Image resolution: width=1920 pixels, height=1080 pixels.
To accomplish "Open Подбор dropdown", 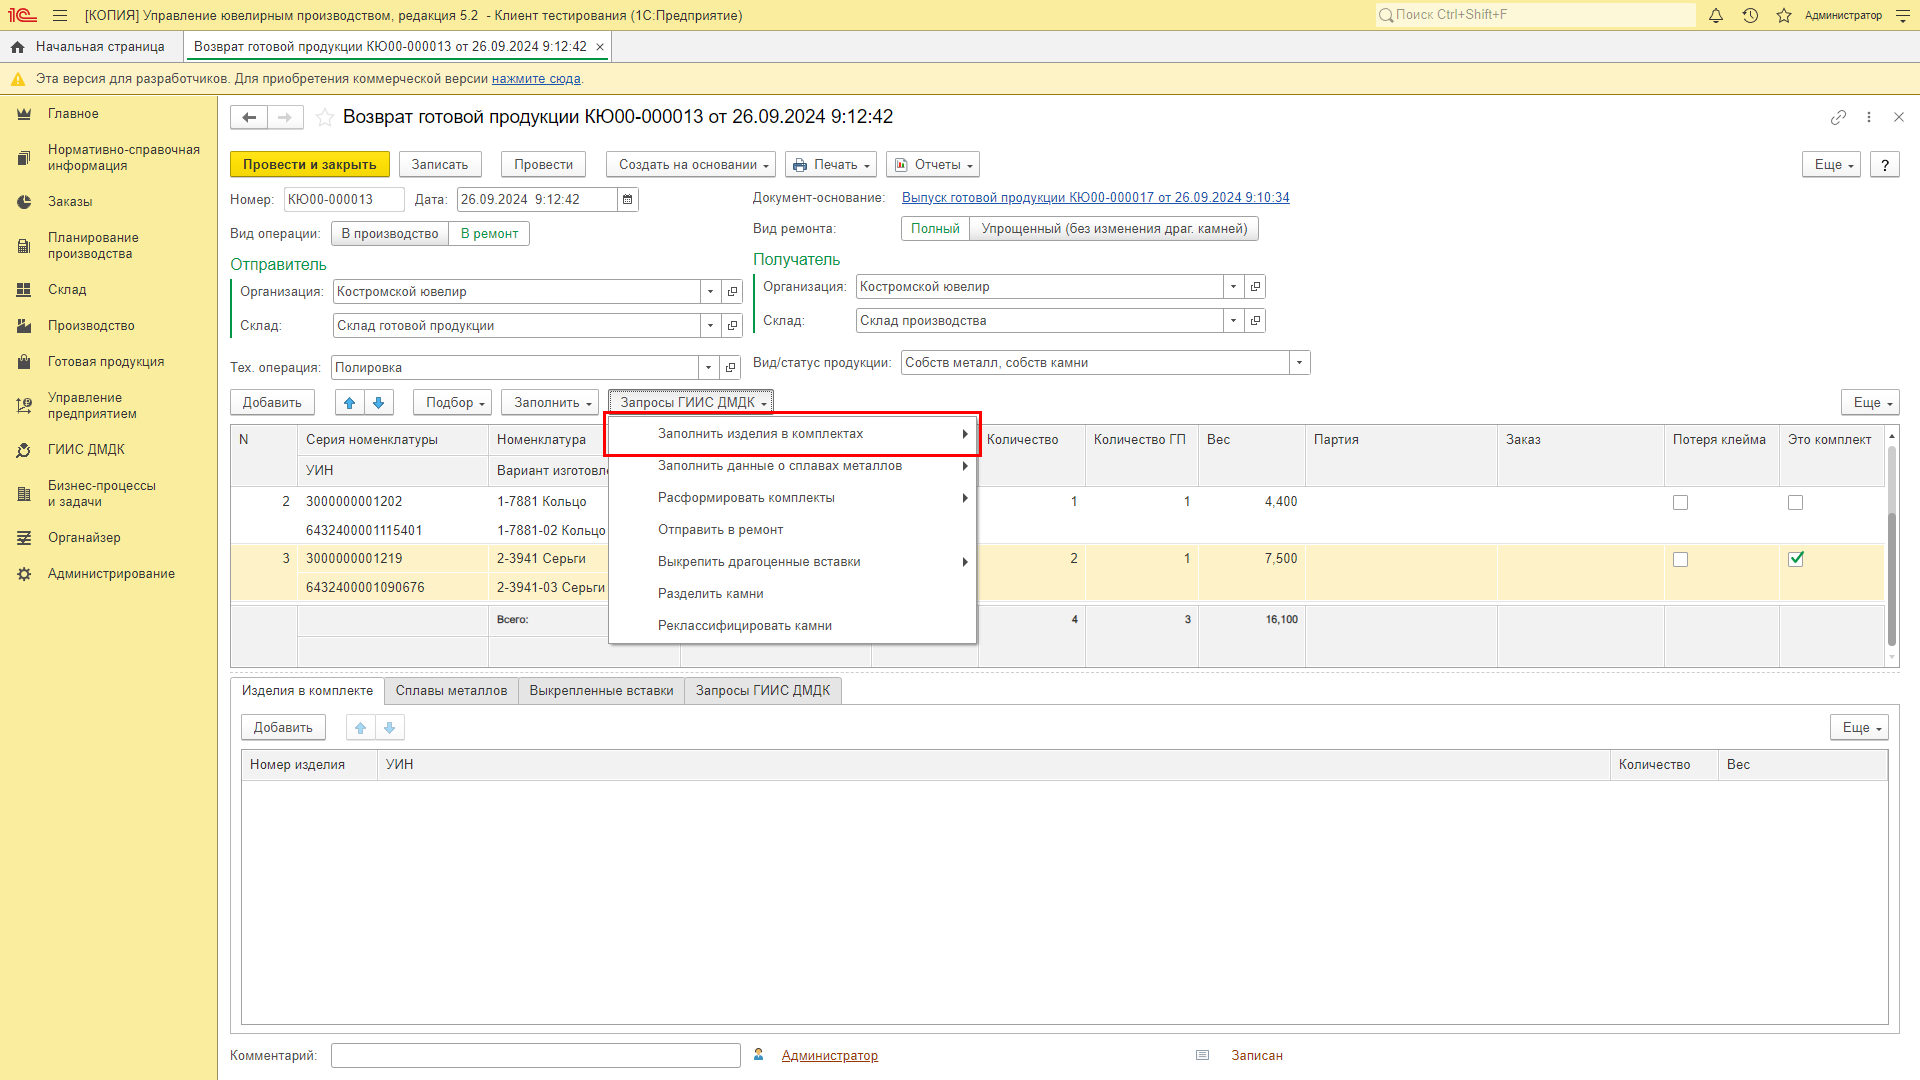I will pyautogui.click(x=453, y=403).
